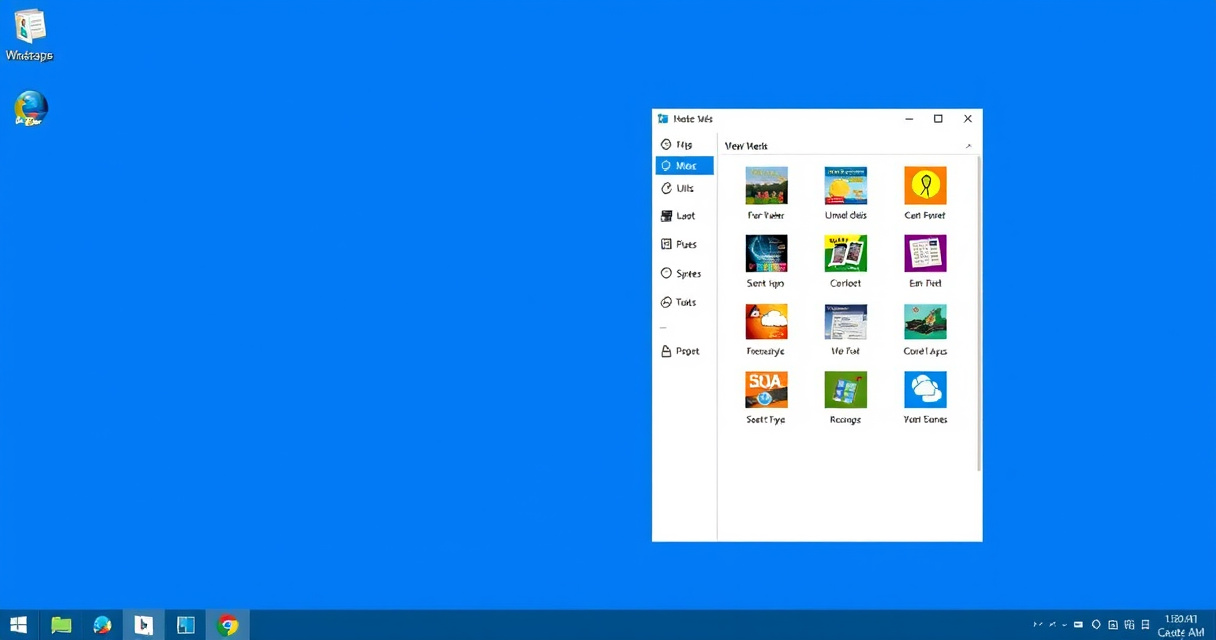Open the orange SOA app tile
Image resolution: width=1216 pixels, height=640 pixels.
point(766,390)
